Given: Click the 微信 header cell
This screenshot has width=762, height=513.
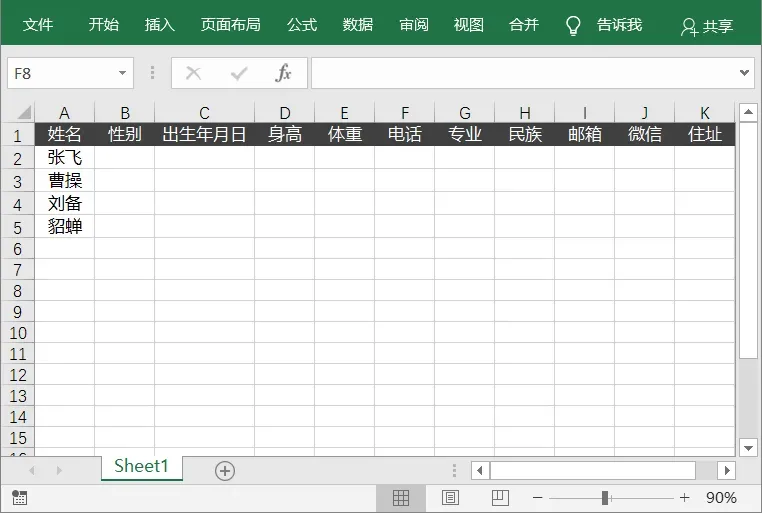Looking at the screenshot, I should [x=645, y=134].
